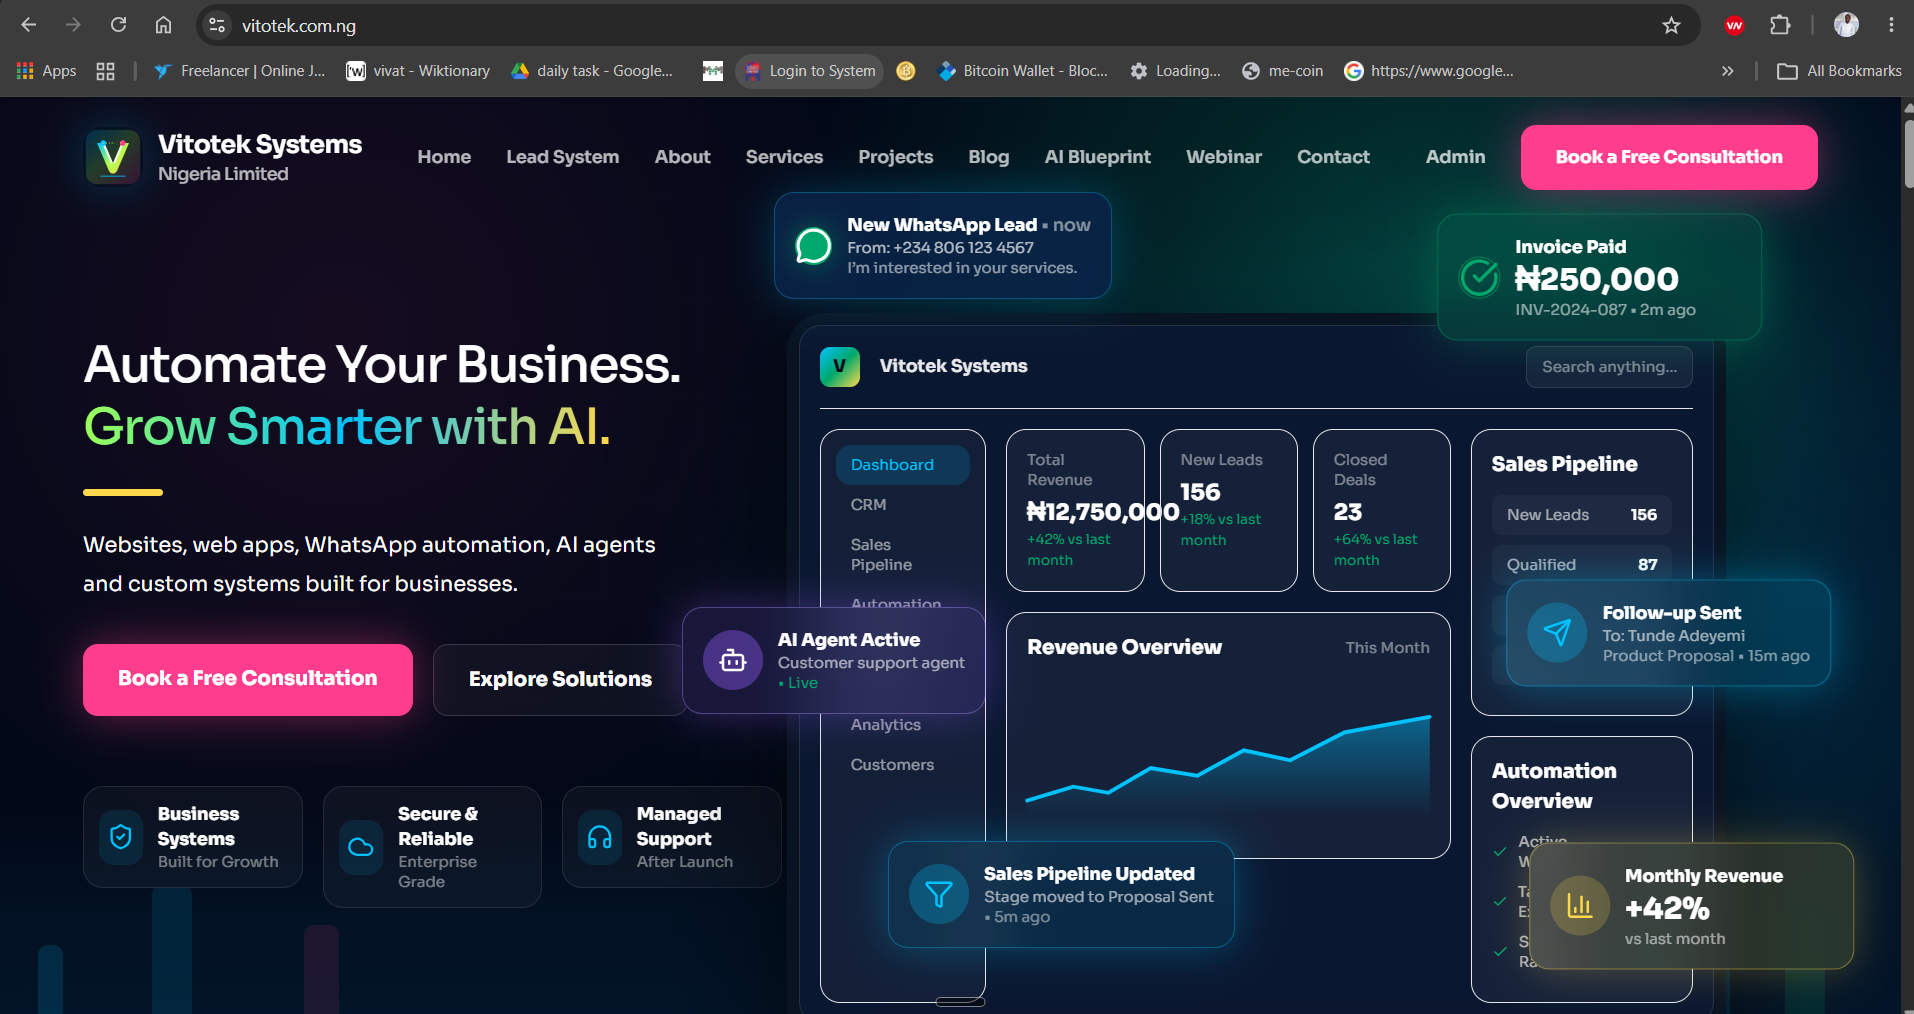
Task: Select Analytics in the mockup sidebar
Action: [x=885, y=725]
